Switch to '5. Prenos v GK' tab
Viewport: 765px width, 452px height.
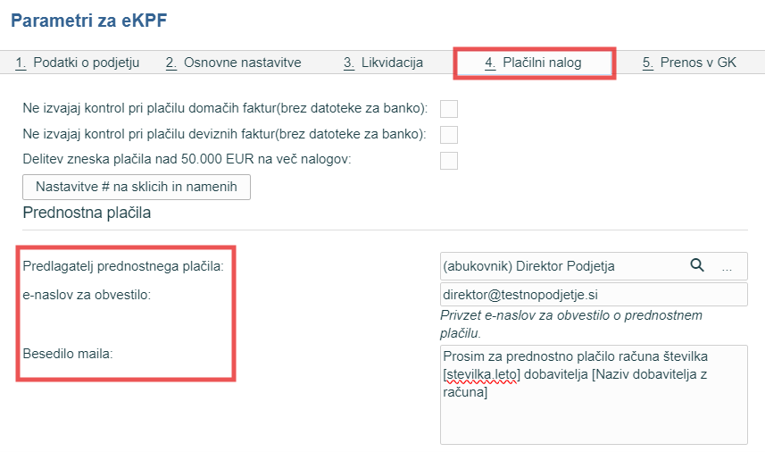[689, 62]
